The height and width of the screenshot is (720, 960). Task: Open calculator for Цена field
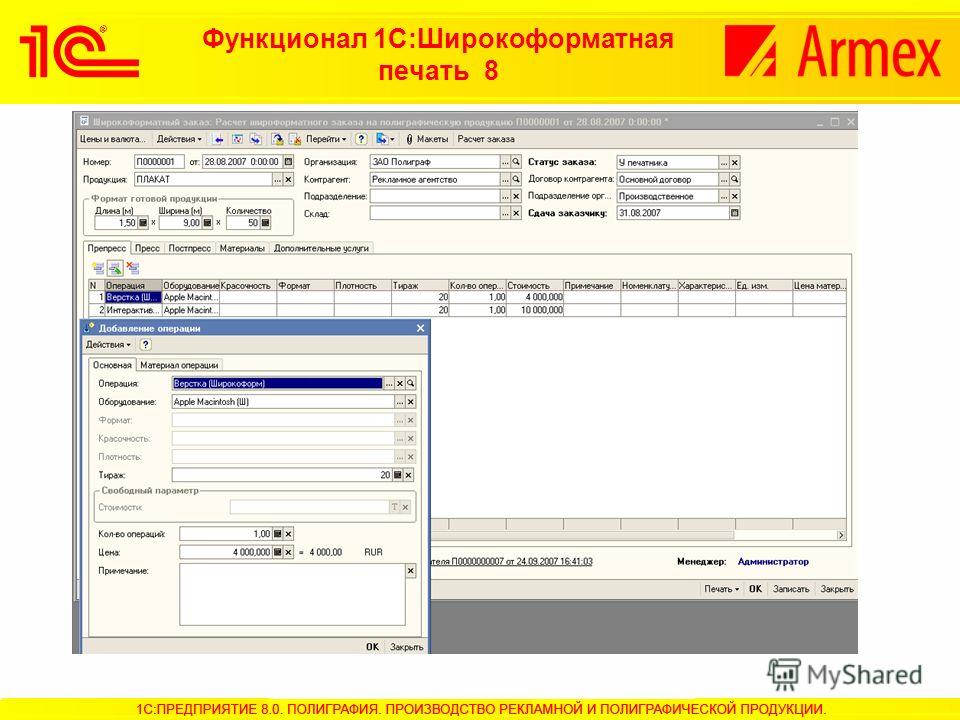277,552
